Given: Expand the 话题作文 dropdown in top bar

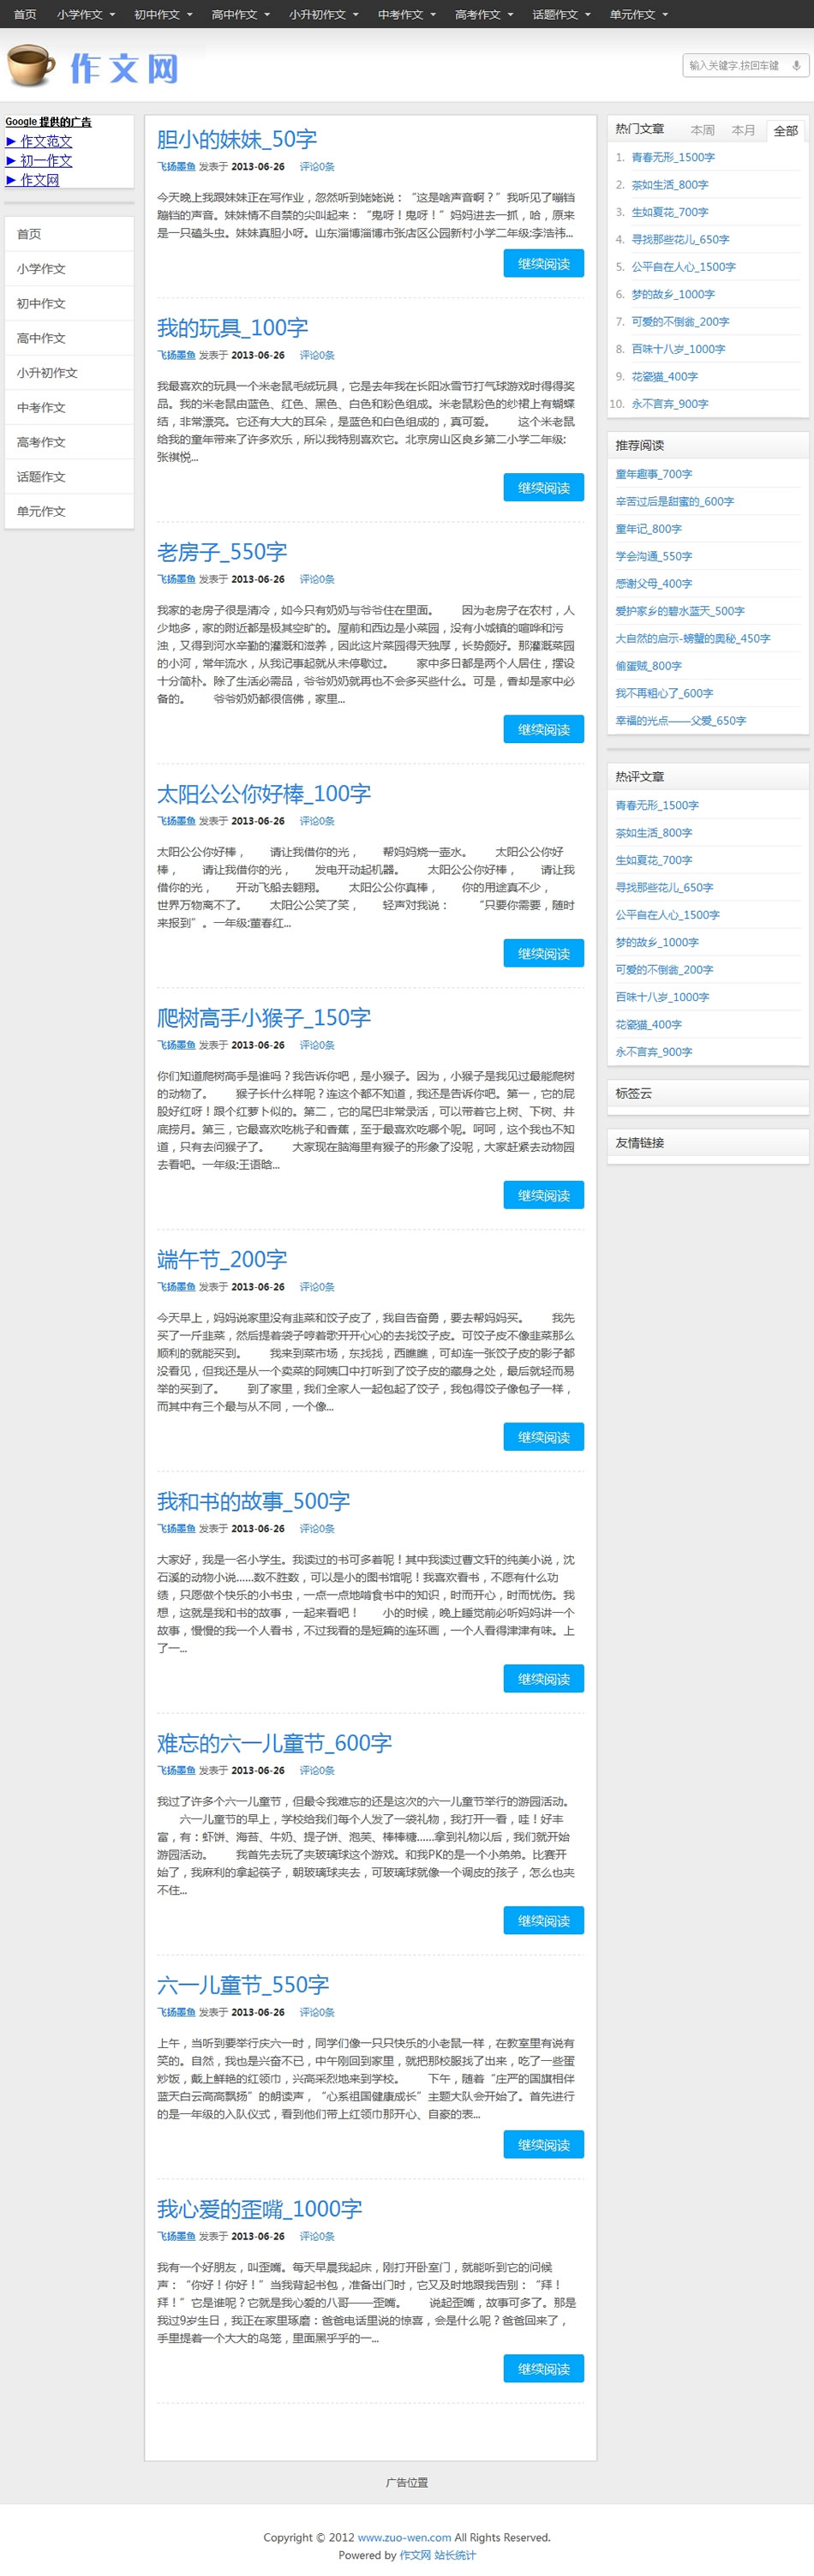Looking at the screenshot, I should pos(561,14).
